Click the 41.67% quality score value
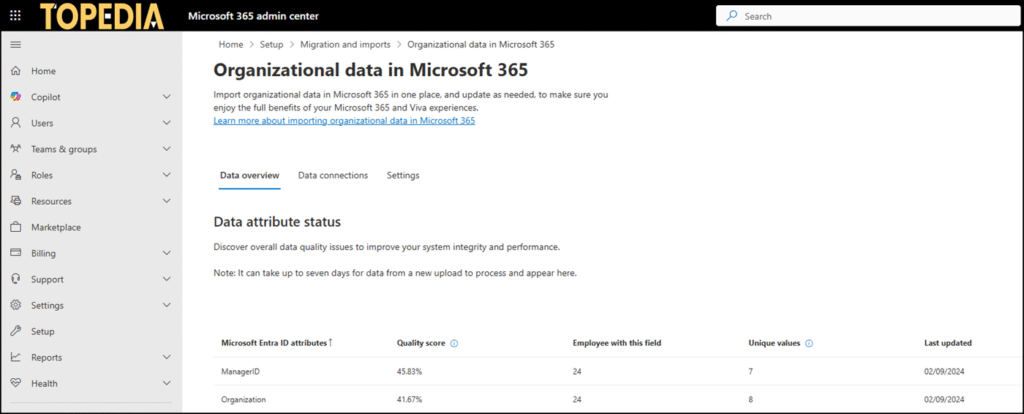 click(x=409, y=399)
